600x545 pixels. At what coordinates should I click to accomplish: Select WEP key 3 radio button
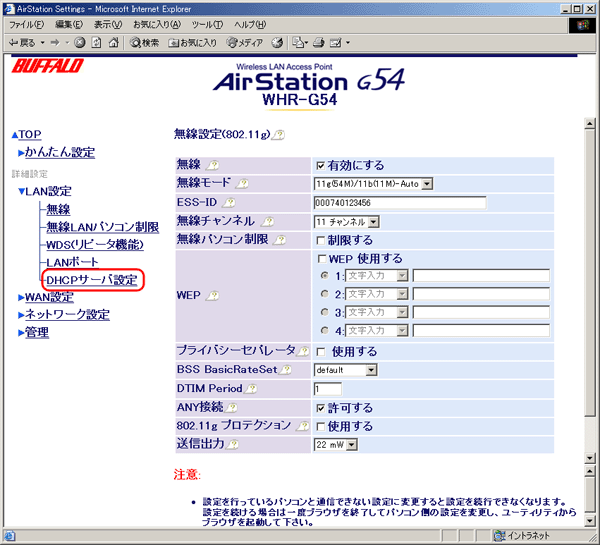tap(325, 312)
